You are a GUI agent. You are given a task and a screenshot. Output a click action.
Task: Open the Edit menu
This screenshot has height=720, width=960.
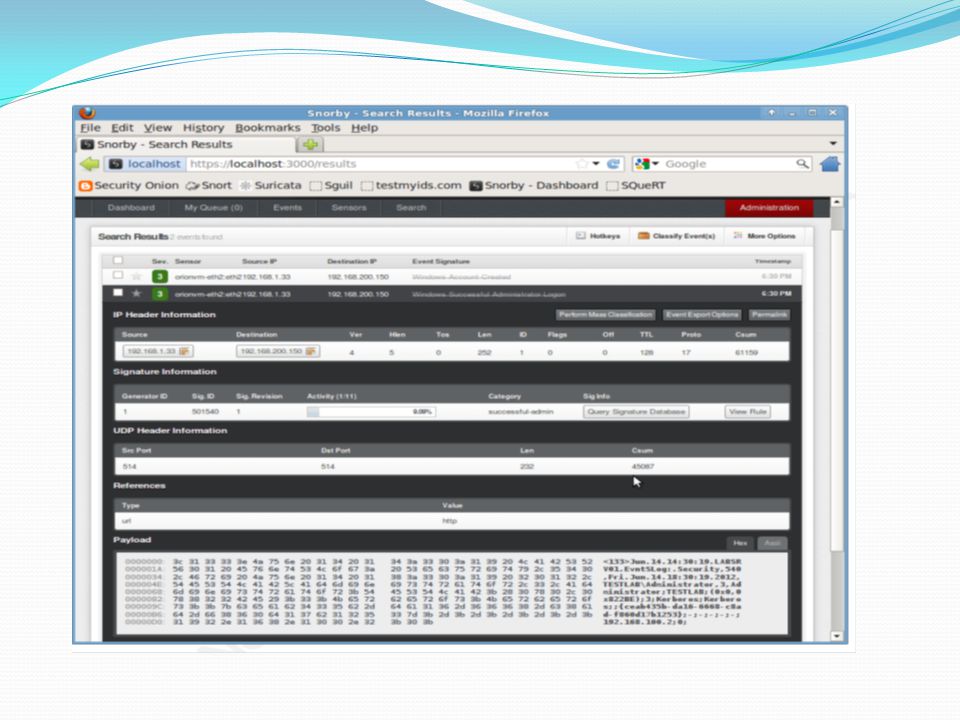(x=122, y=128)
